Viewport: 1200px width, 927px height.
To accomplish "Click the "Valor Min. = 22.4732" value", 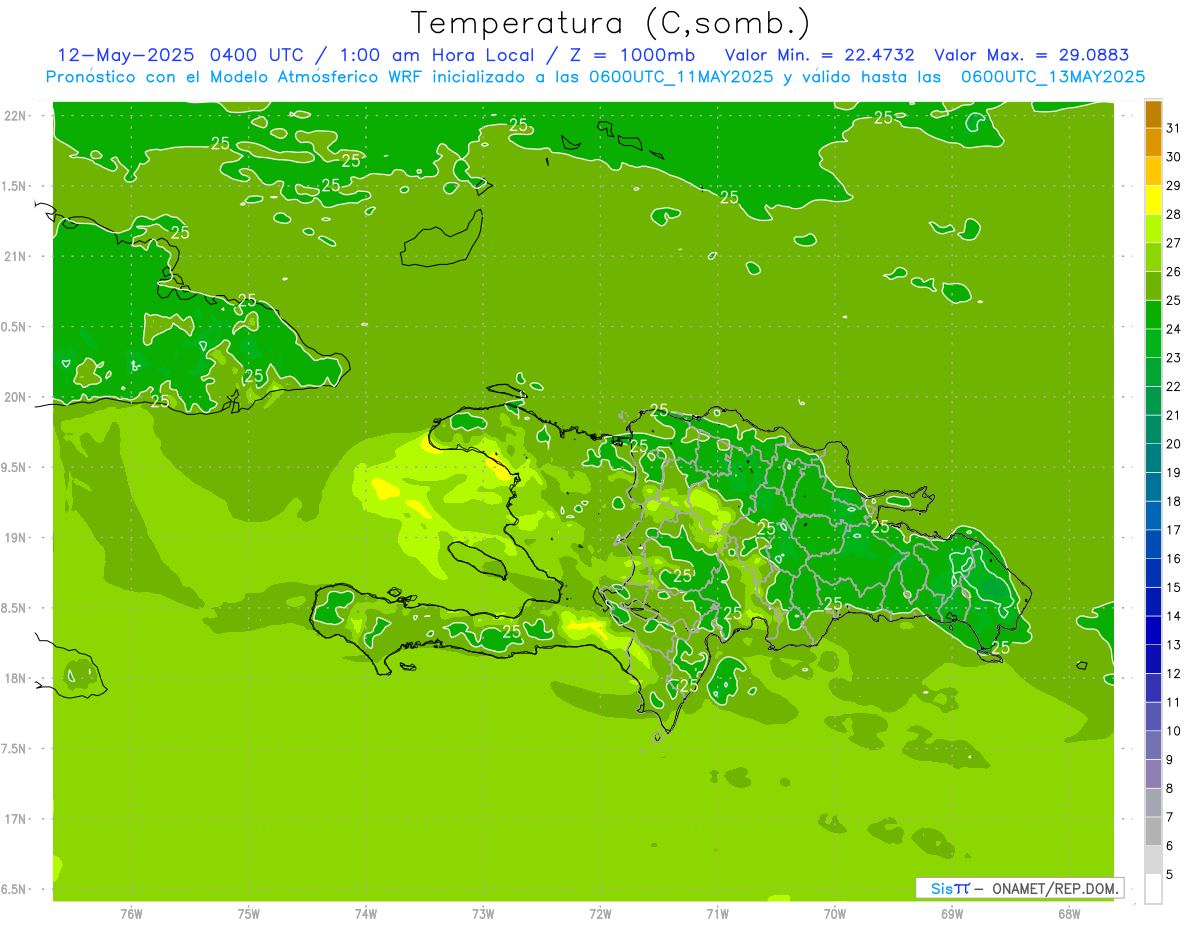I will click(x=819, y=55).
